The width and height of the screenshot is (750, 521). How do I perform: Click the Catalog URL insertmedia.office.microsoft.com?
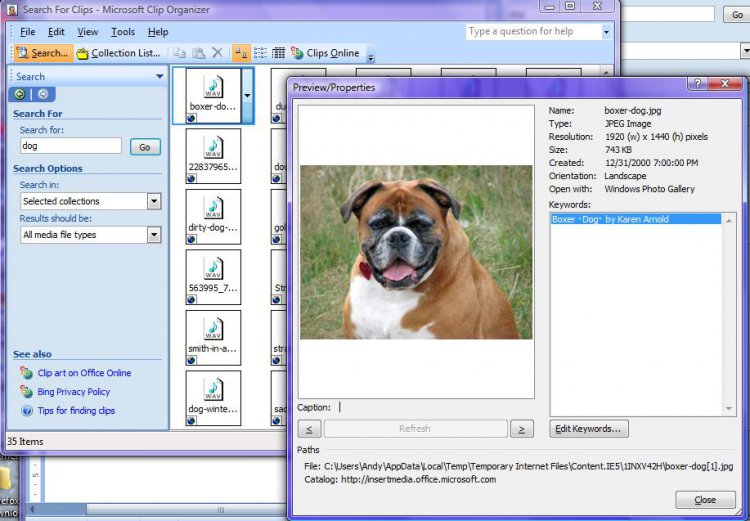tap(419, 479)
